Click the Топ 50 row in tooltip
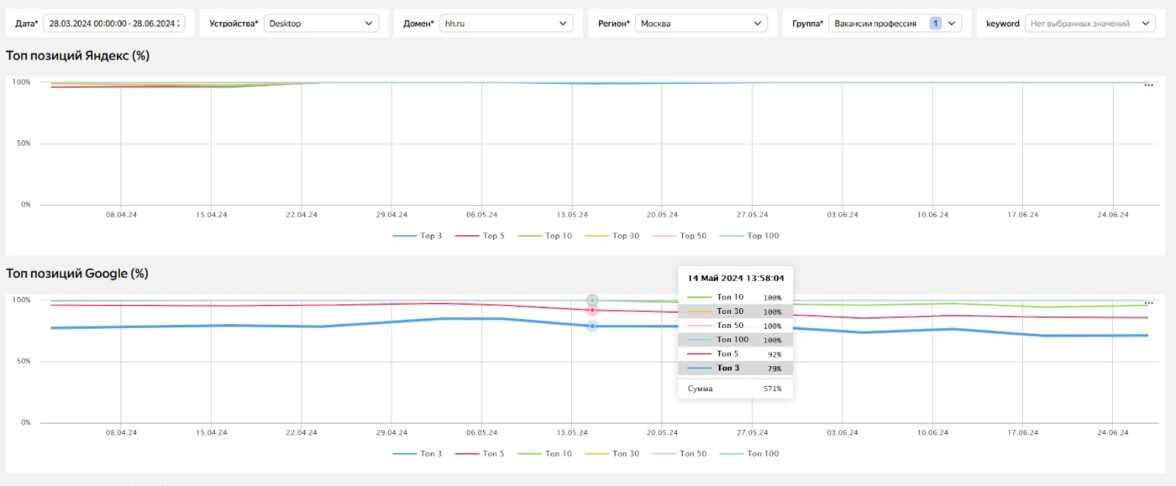Screen dimensions: 1176x486 point(736,326)
